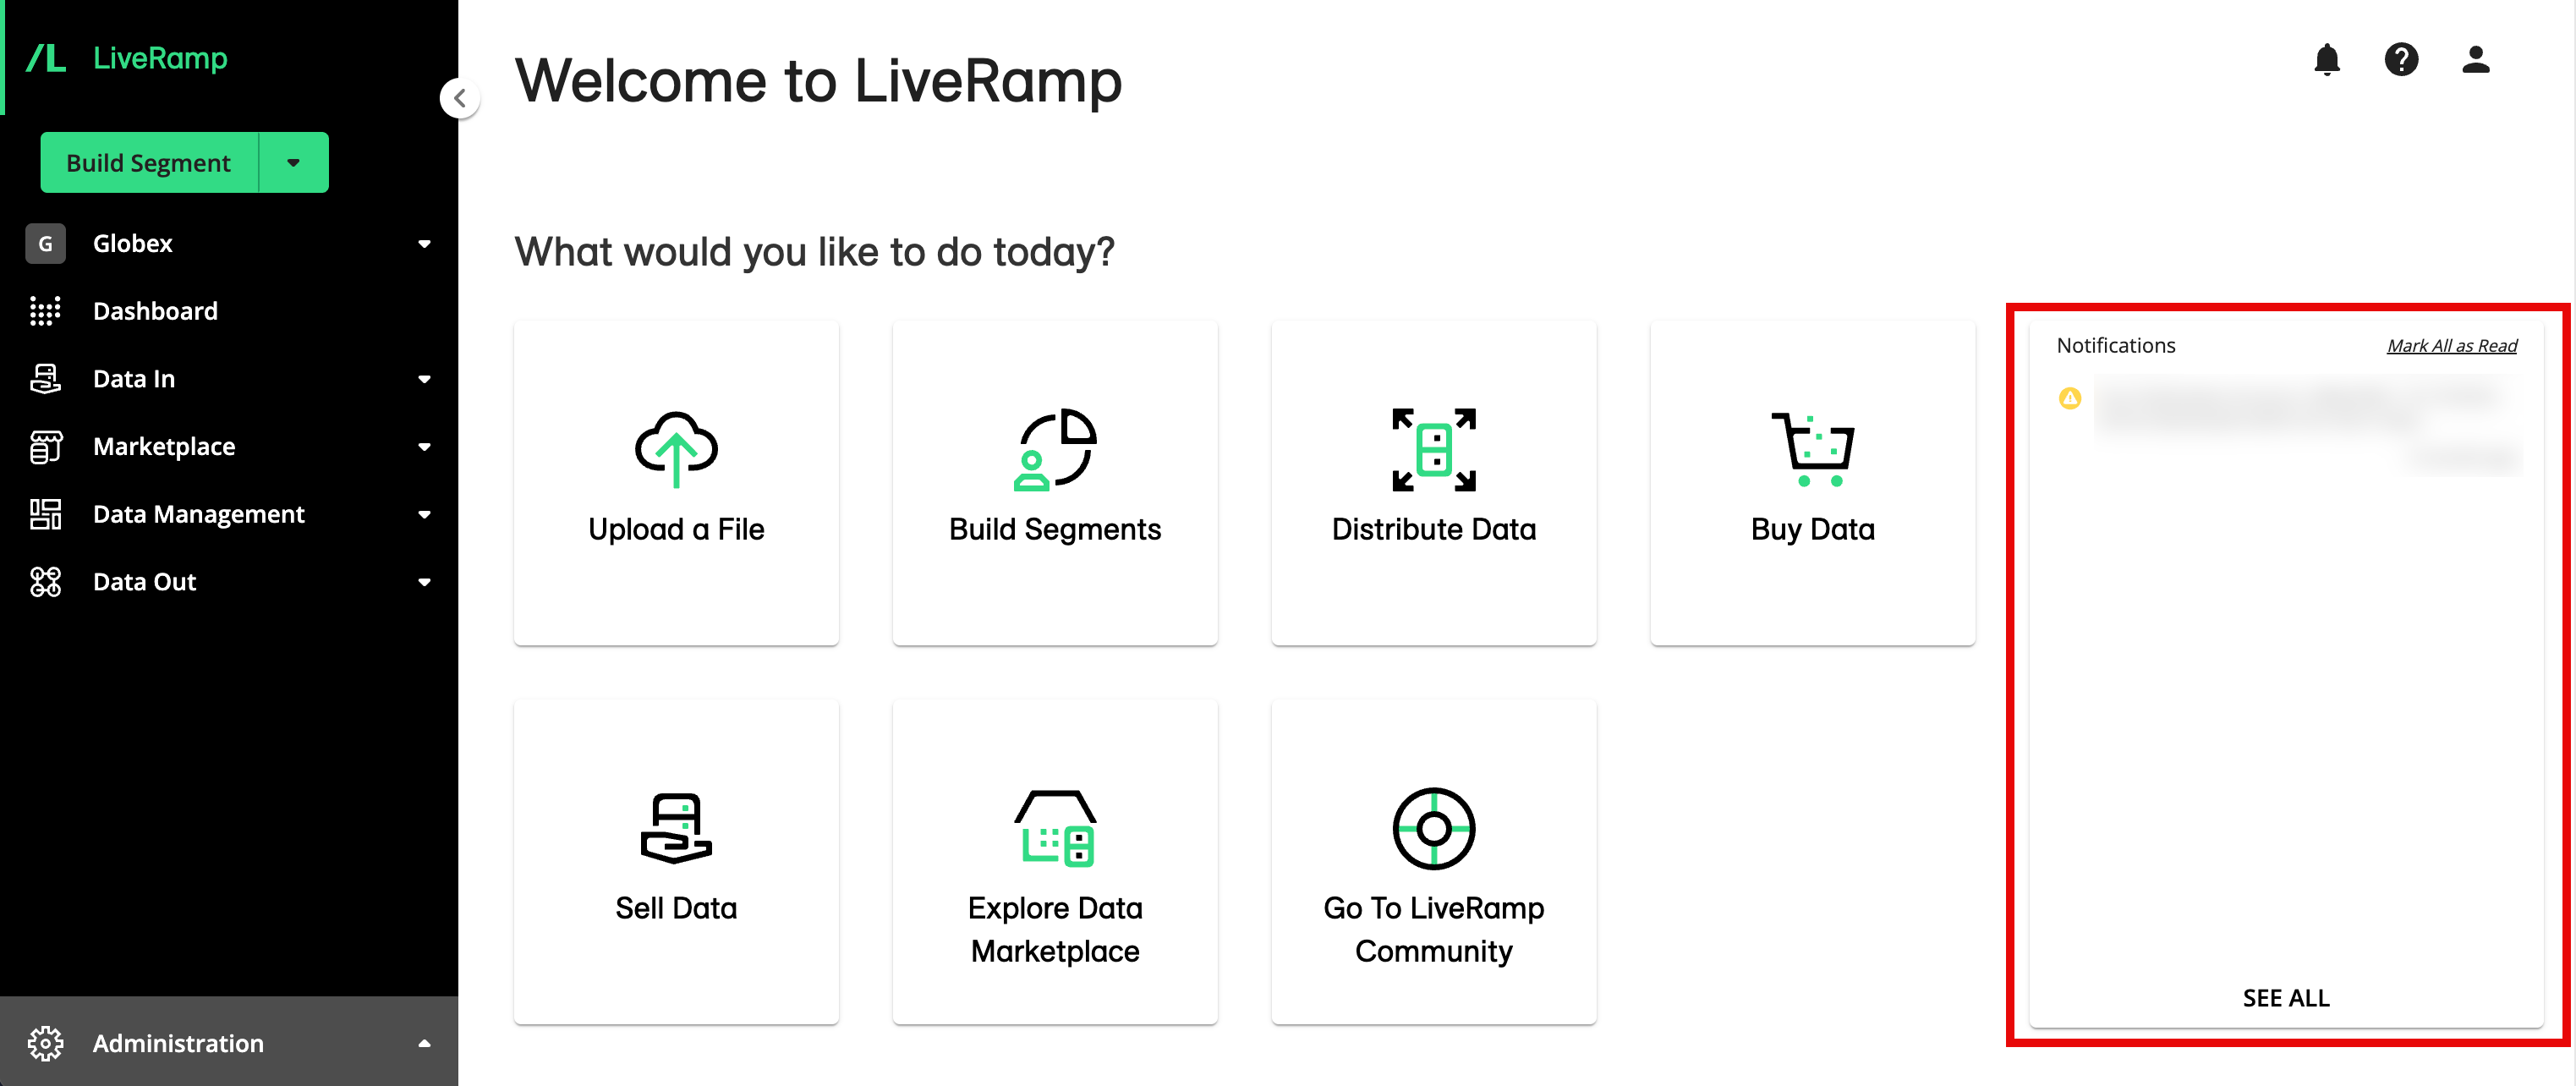
Task: Click the Distribute Data arrows icon
Action: click(x=1433, y=449)
